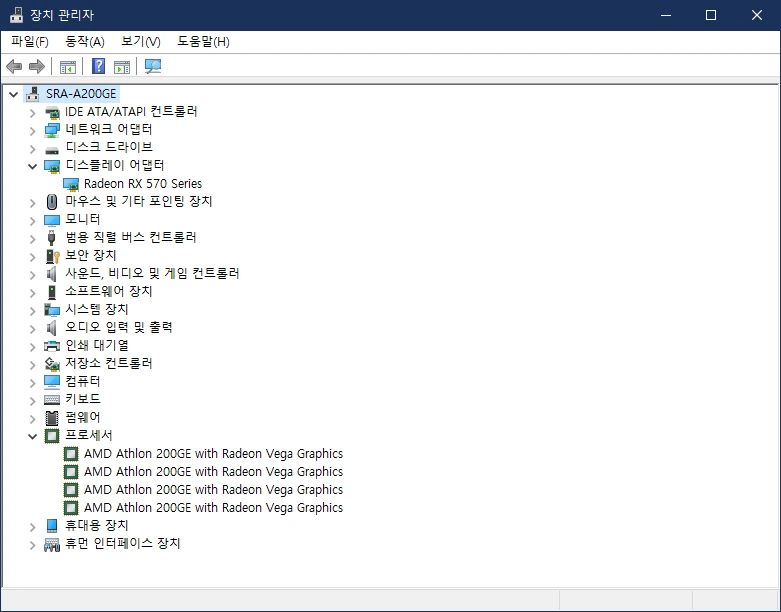The height and width of the screenshot is (612, 781).
Task: Click the Forward arrow toolbar icon
Action: tap(37, 66)
